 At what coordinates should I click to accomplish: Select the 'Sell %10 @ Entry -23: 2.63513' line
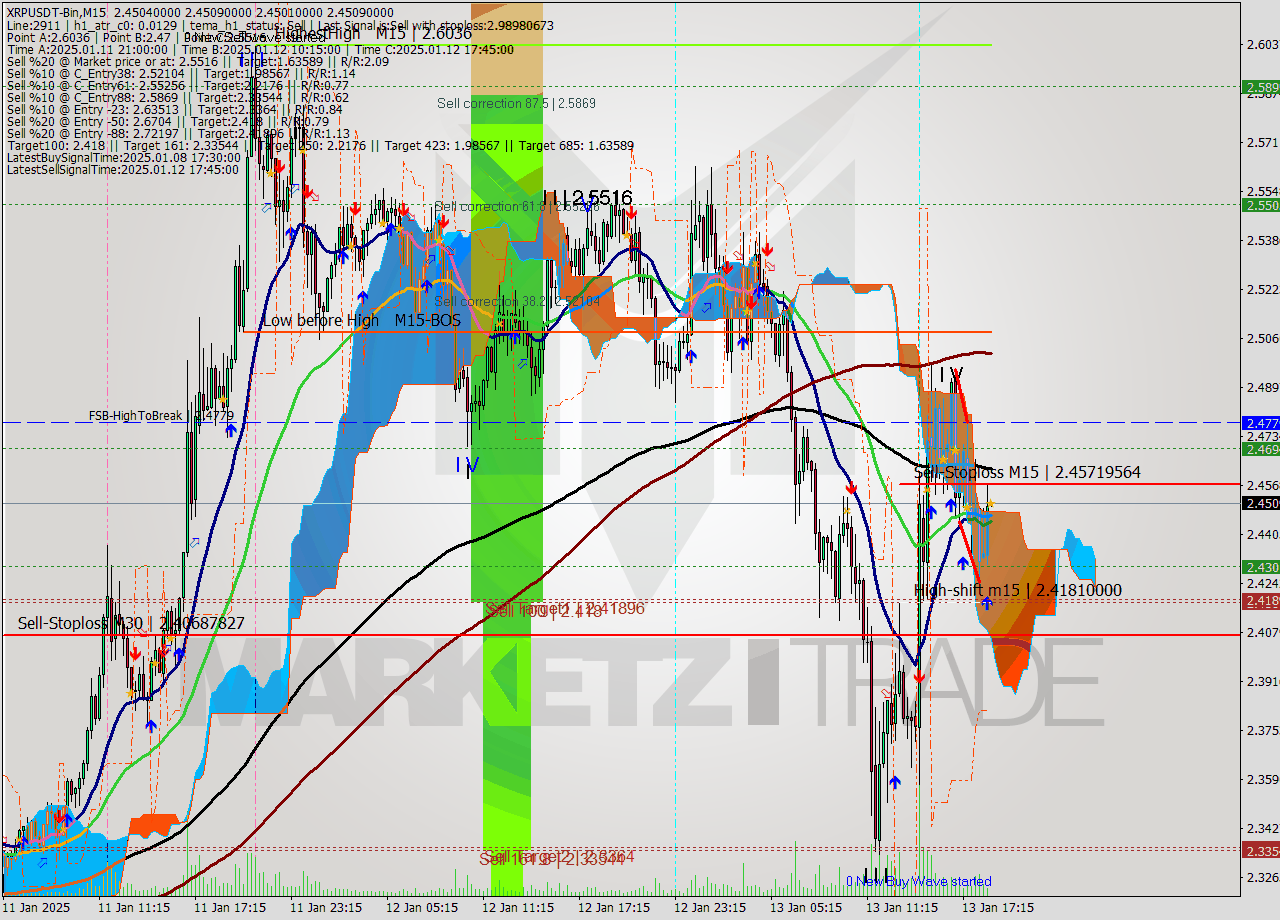tap(174, 109)
